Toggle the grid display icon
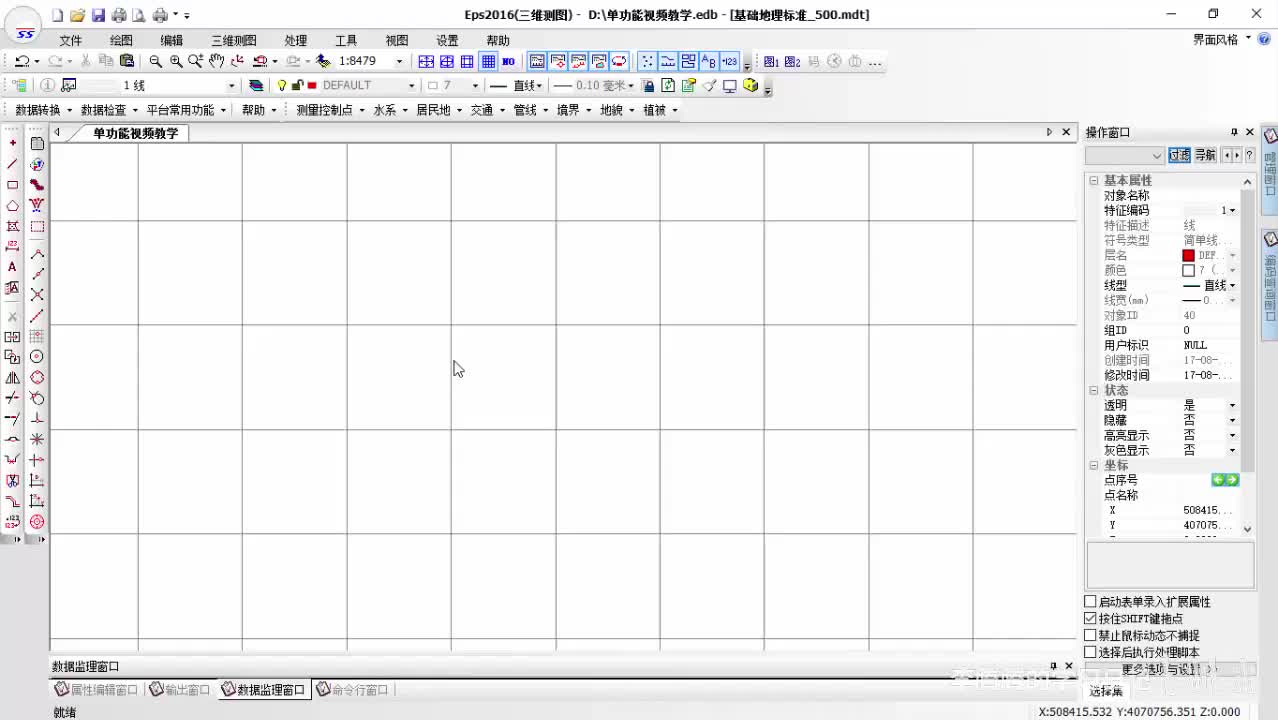 point(488,61)
